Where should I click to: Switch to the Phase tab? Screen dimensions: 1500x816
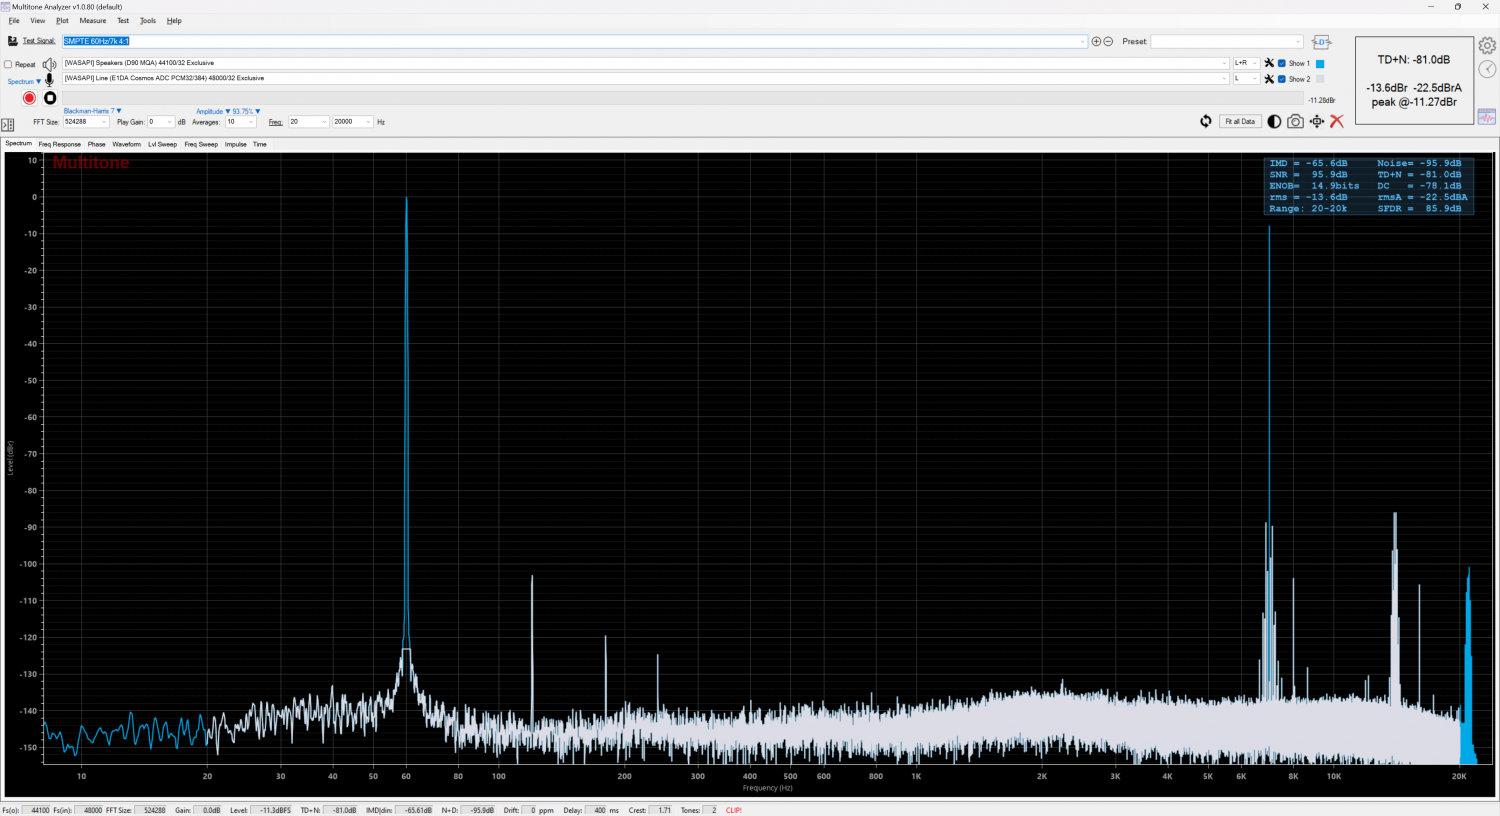coord(96,144)
